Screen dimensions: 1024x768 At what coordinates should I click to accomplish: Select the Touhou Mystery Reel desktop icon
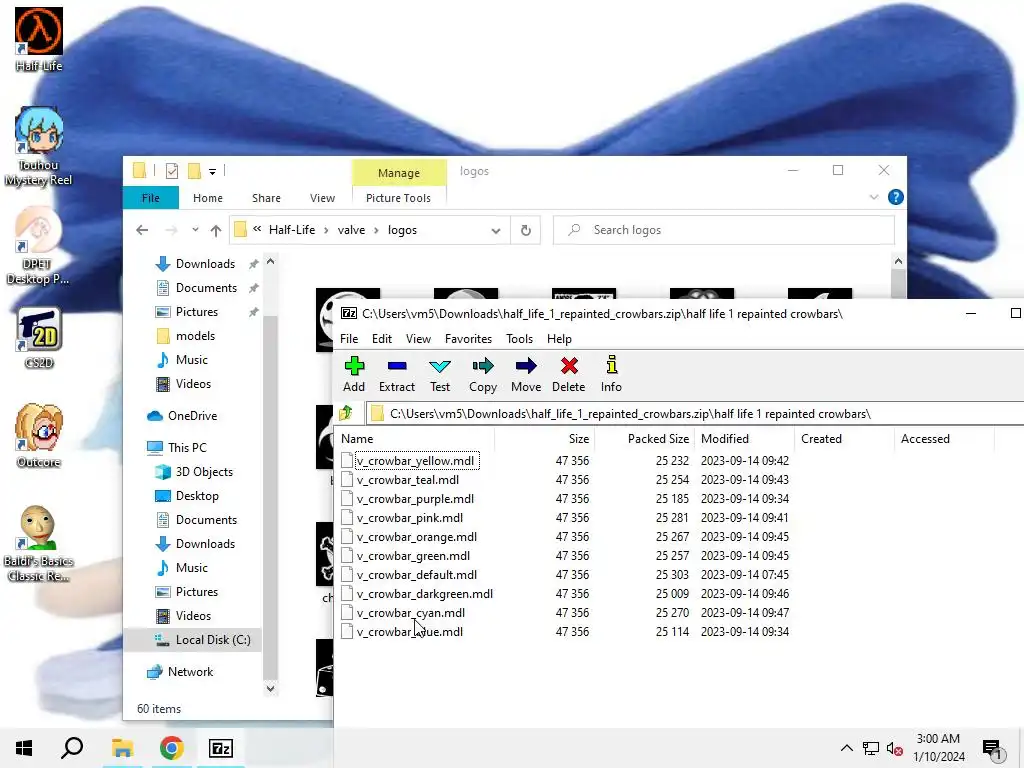(39, 146)
